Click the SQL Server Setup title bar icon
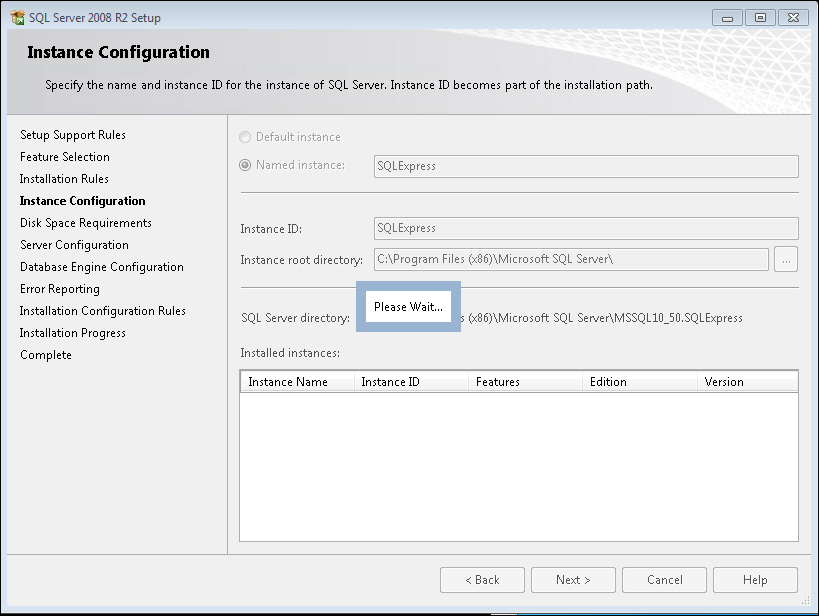 (17, 17)
